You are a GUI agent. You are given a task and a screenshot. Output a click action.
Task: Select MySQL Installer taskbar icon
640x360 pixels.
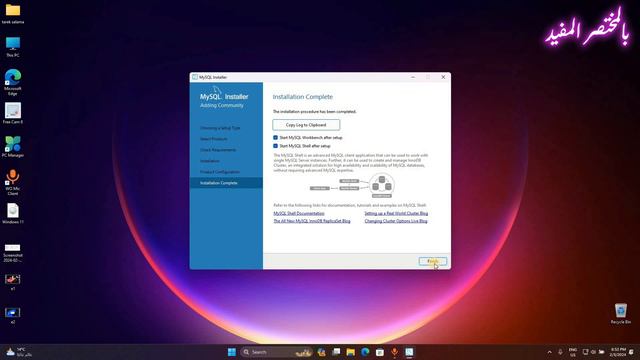409,352
